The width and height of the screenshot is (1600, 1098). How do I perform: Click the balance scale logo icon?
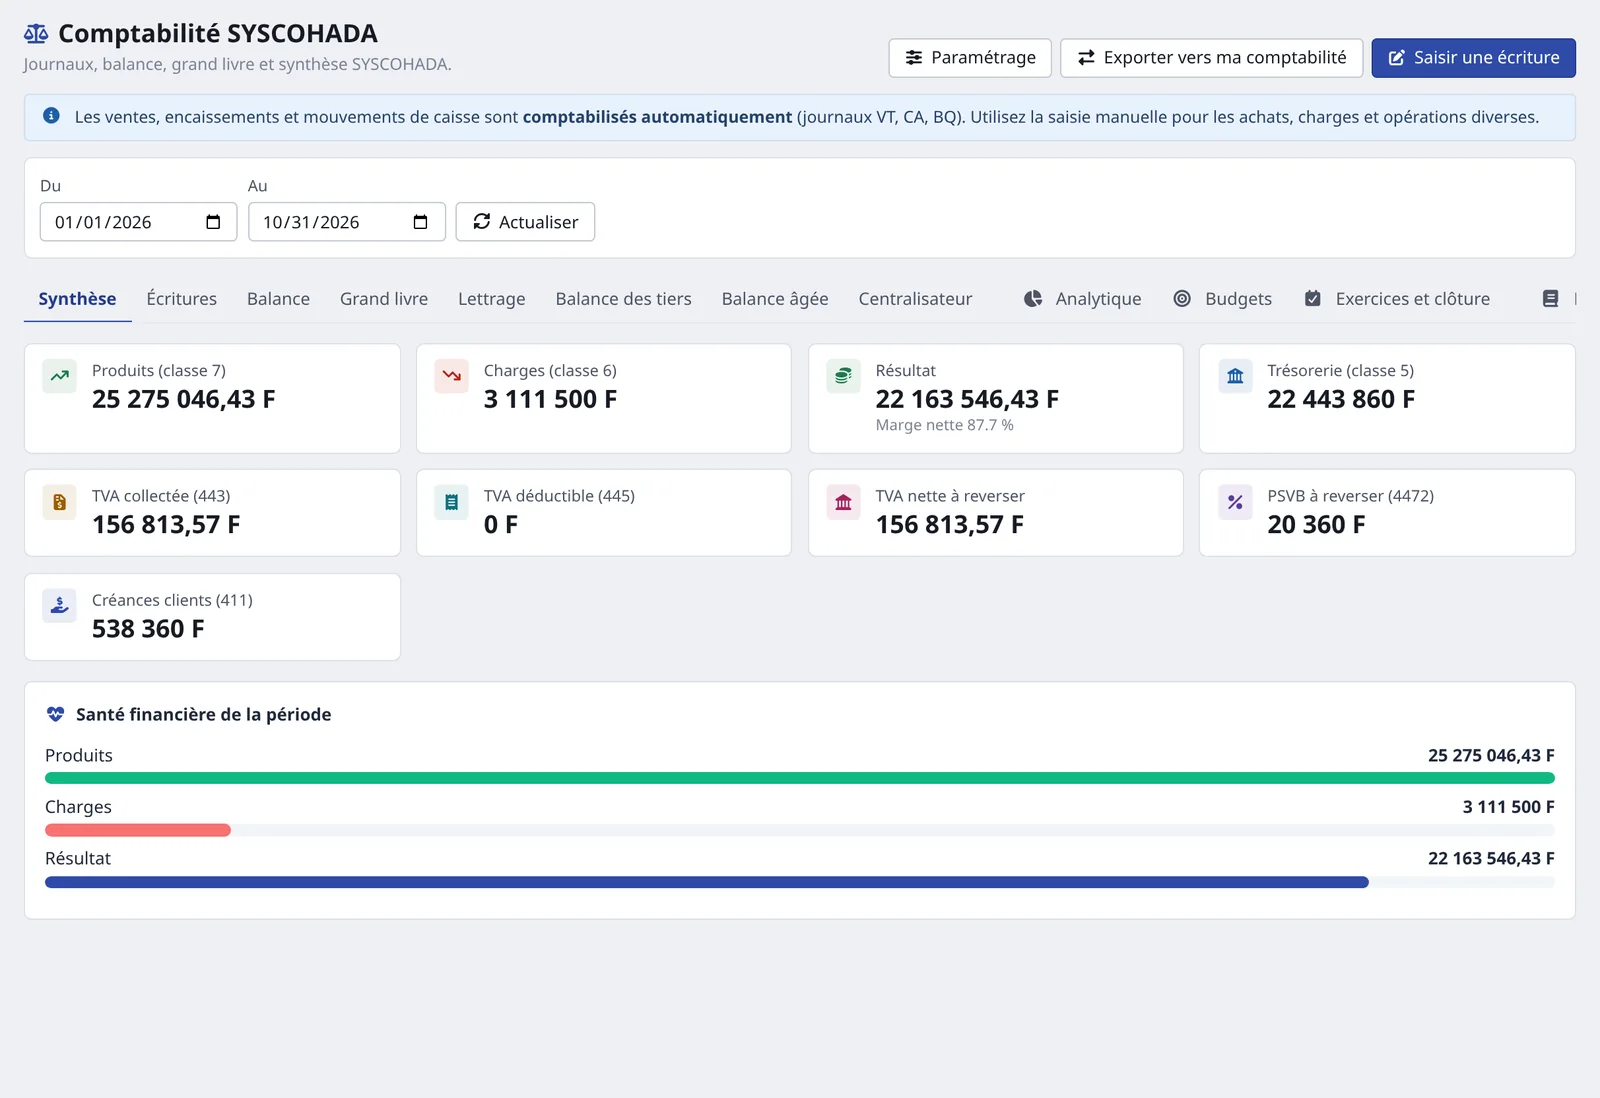(x=36, y=34)
